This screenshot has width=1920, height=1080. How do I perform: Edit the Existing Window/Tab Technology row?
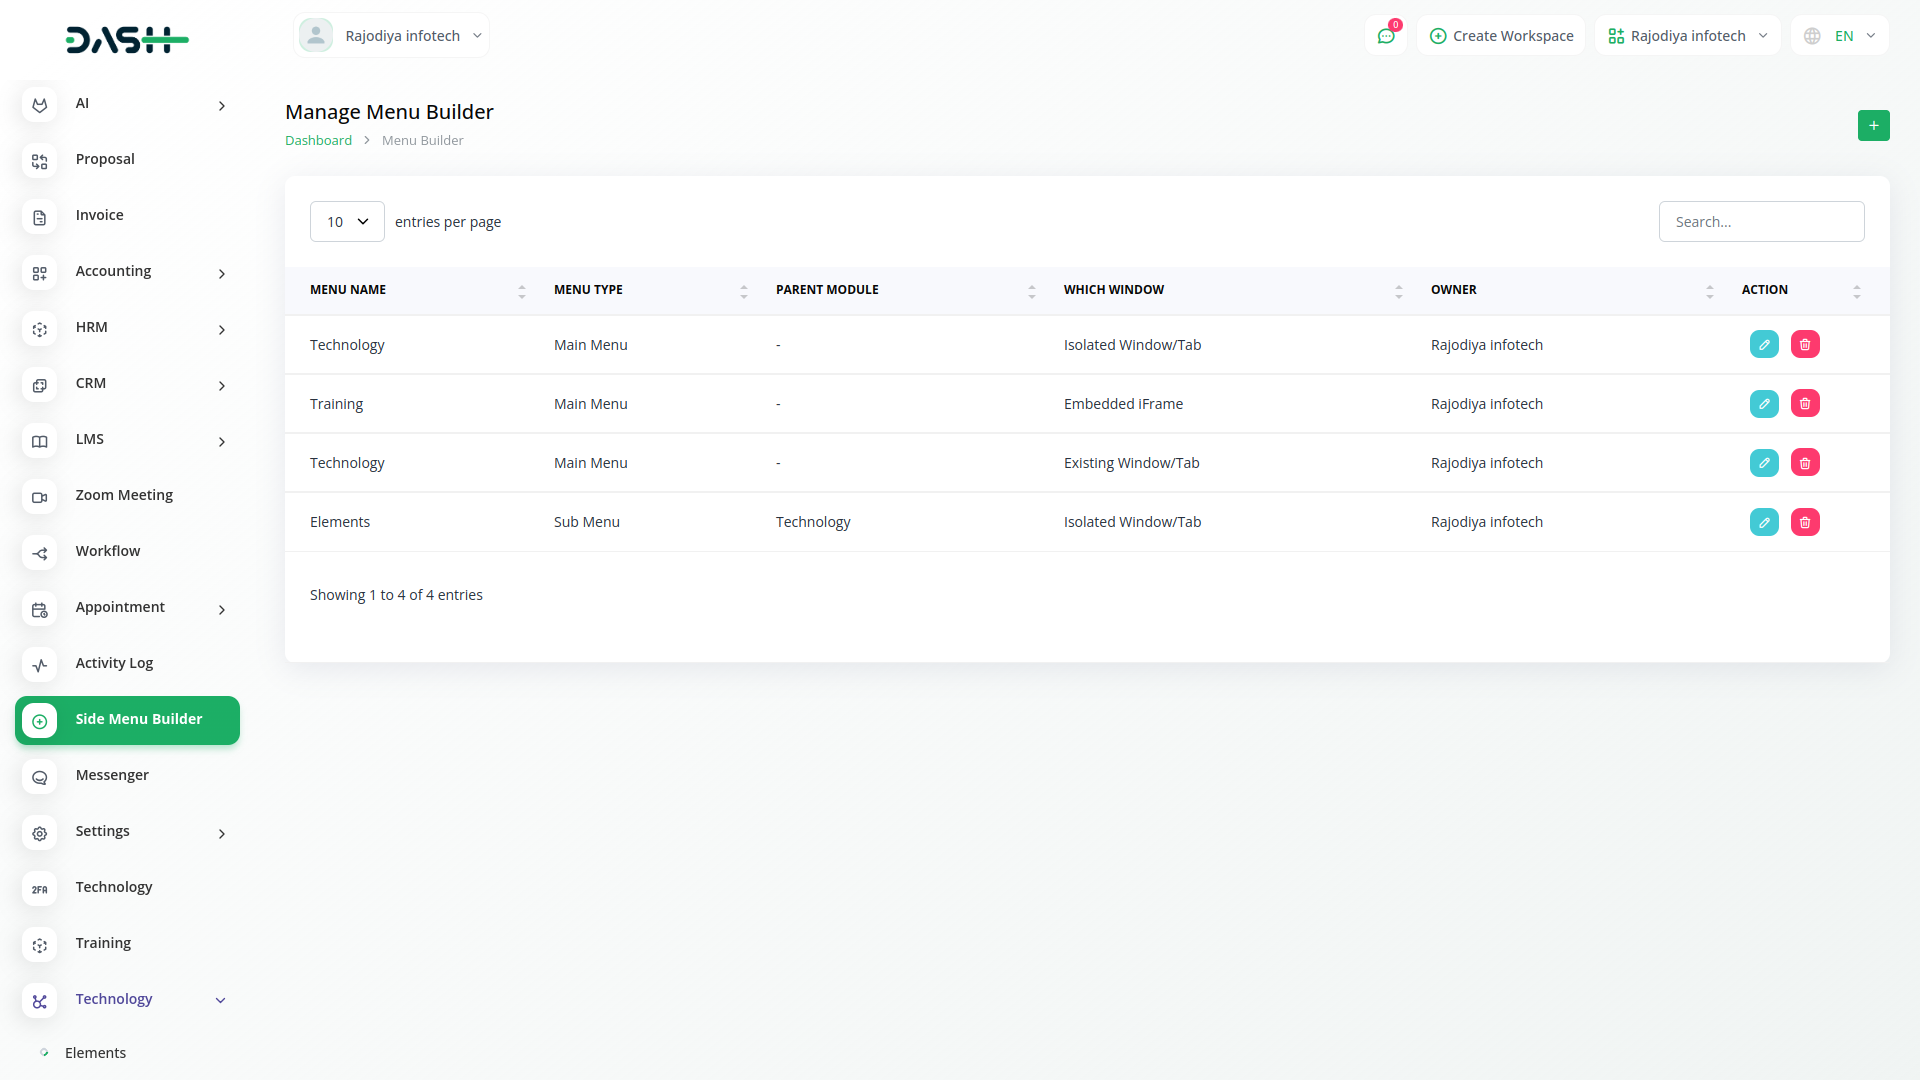(x=1764, y=463)
